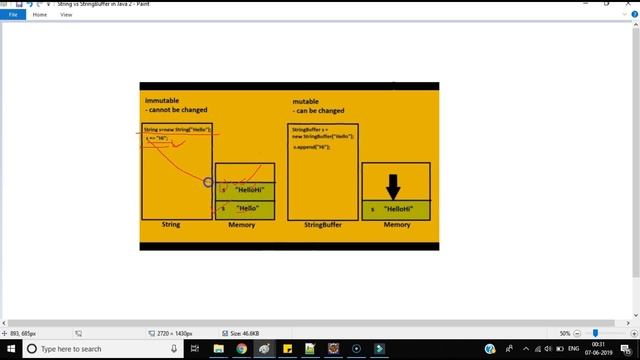This screenshot has height=360, width=640.
Task: Click the 50% zoom level text
Action: tap(564, 333)
